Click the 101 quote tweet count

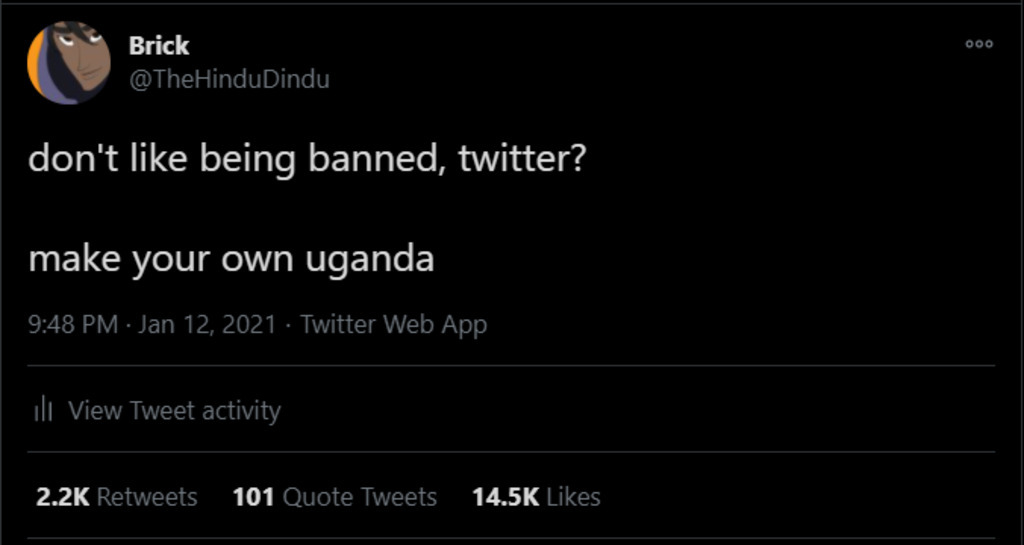point(253,497)
